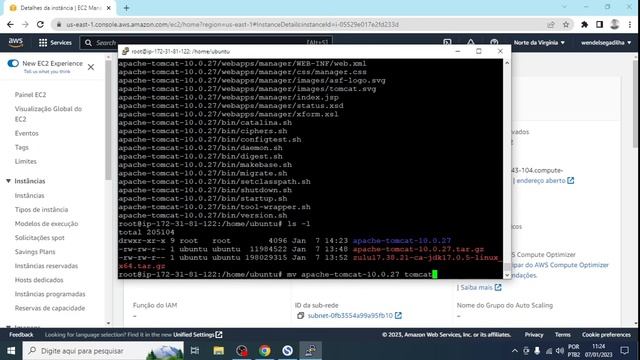Open the PuTTY taskbar icon
The width and height of the screenshot is (640, 360).
pyautogui.click(x=310, y=351)
